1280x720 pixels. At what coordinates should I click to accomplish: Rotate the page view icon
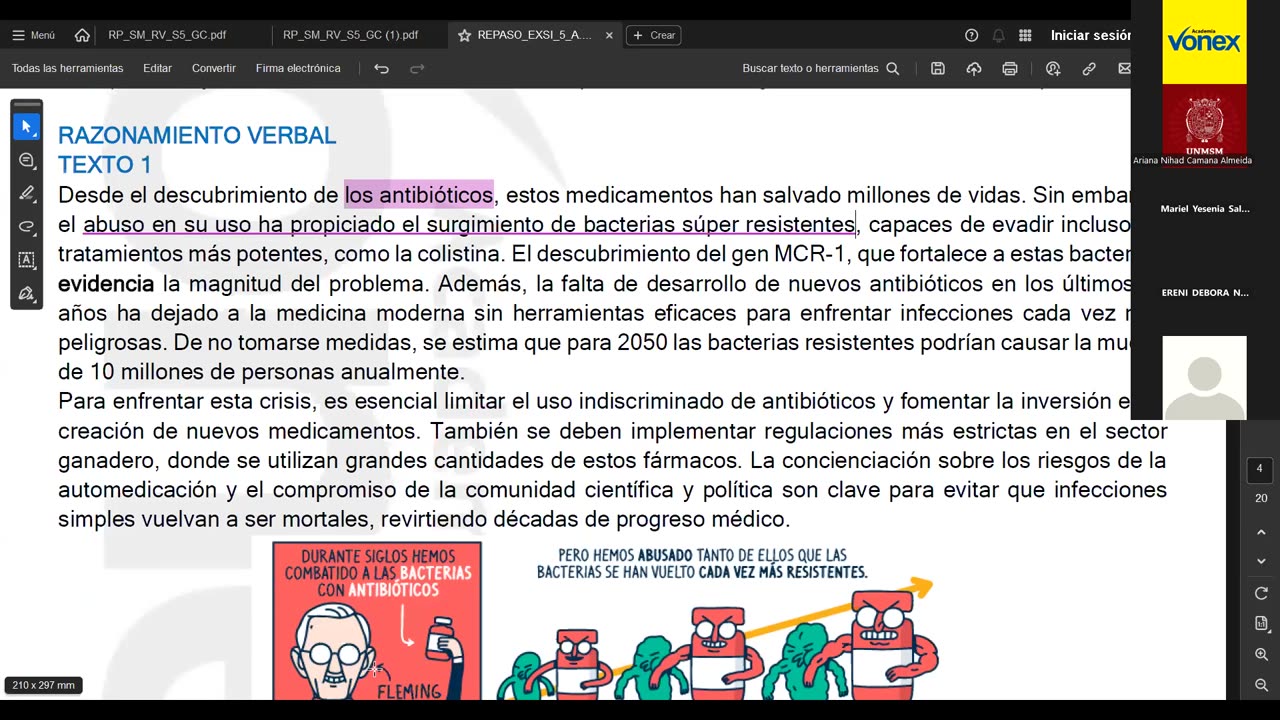pos(1261,593)
